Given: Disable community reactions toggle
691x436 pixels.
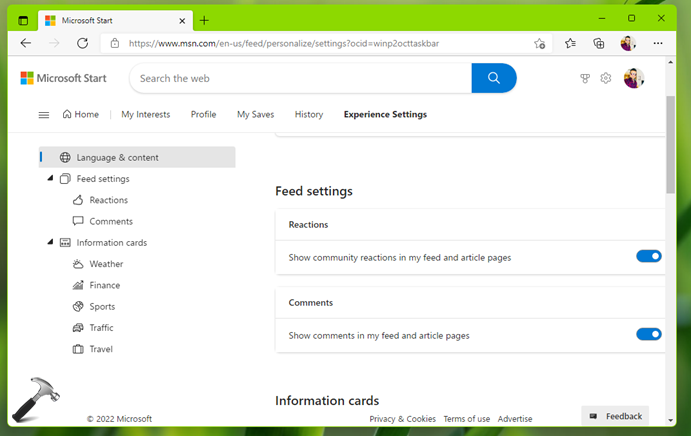Looking at the screenshot, I should 649,257.
